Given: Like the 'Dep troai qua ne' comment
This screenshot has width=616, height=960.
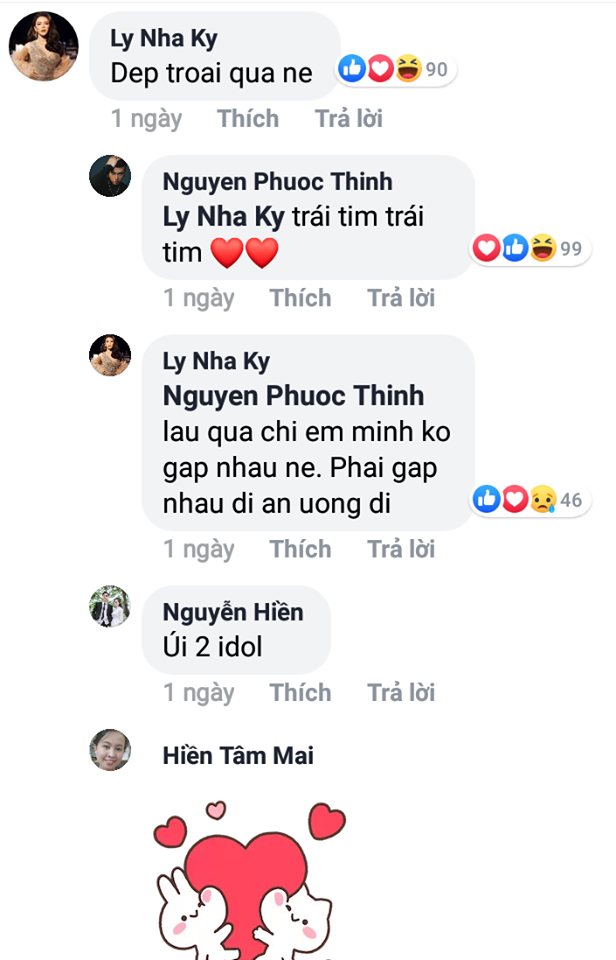Looking at the screenshot, I should coord(248,119).
